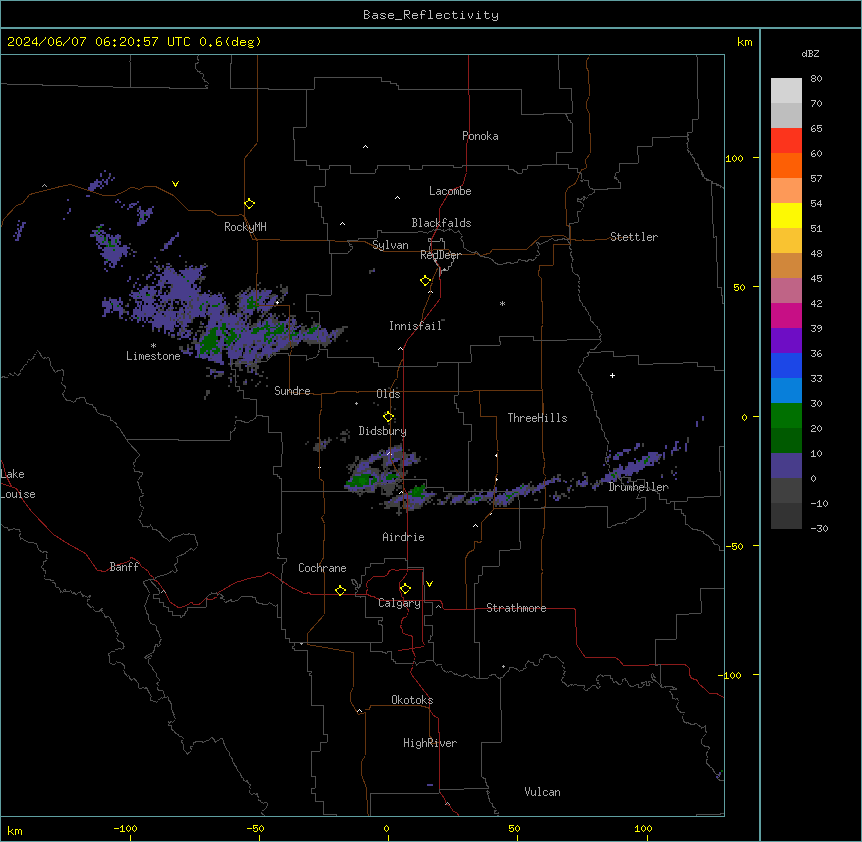Click the Airdrie city label

403,537
